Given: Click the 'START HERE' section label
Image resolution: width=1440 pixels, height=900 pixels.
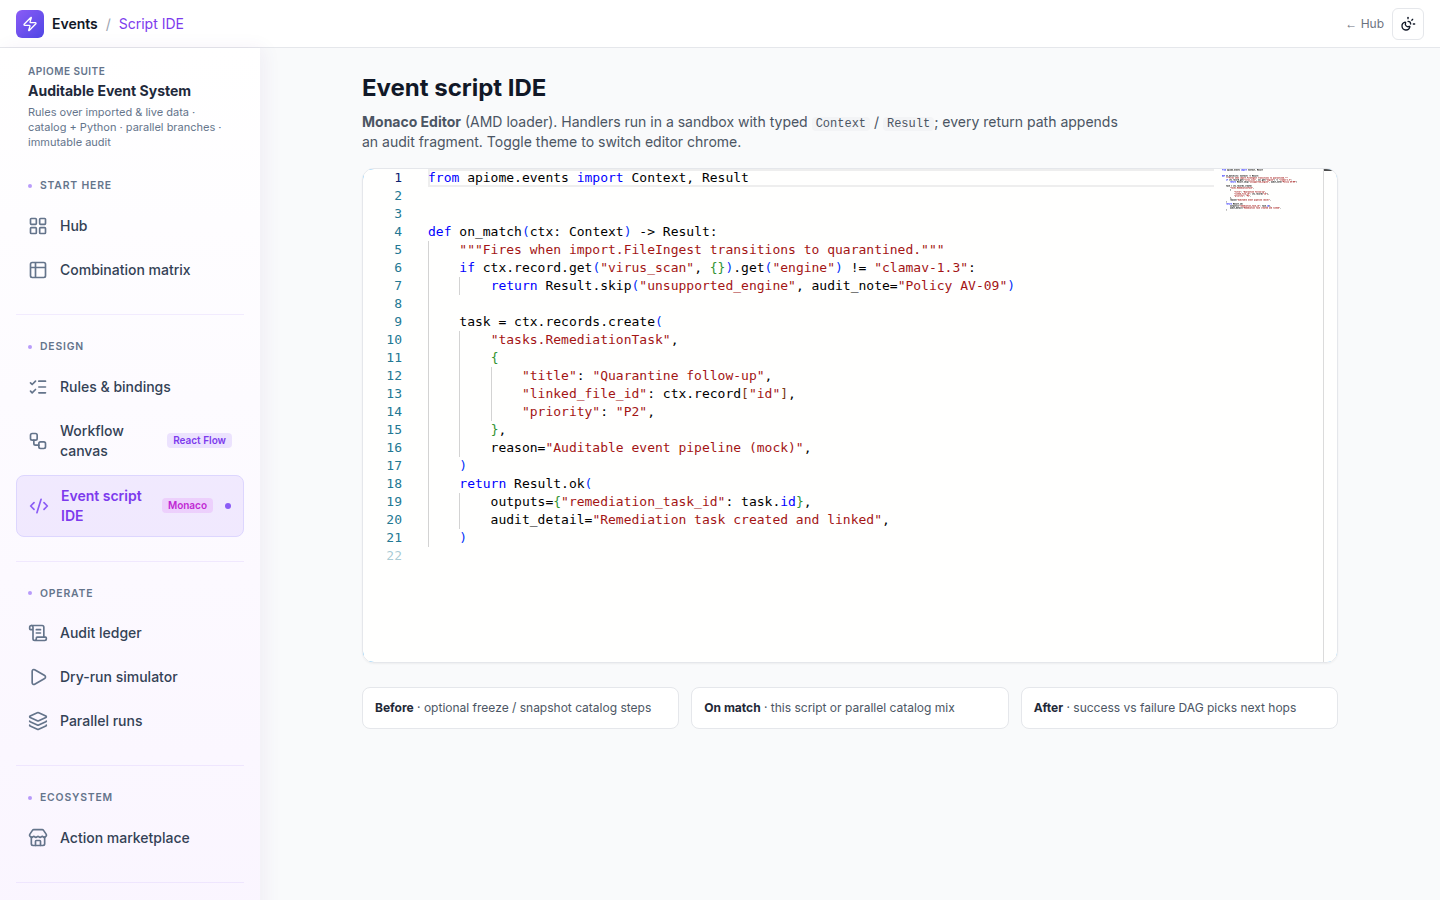Looking at the screenshot, I should coord(75,185).
